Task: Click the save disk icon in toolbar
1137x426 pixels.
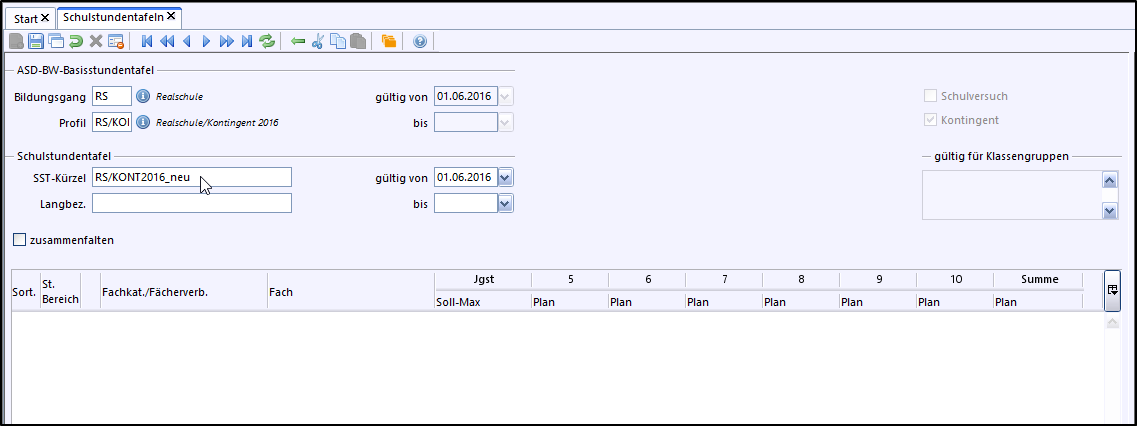Action: (x=36, y=41)
